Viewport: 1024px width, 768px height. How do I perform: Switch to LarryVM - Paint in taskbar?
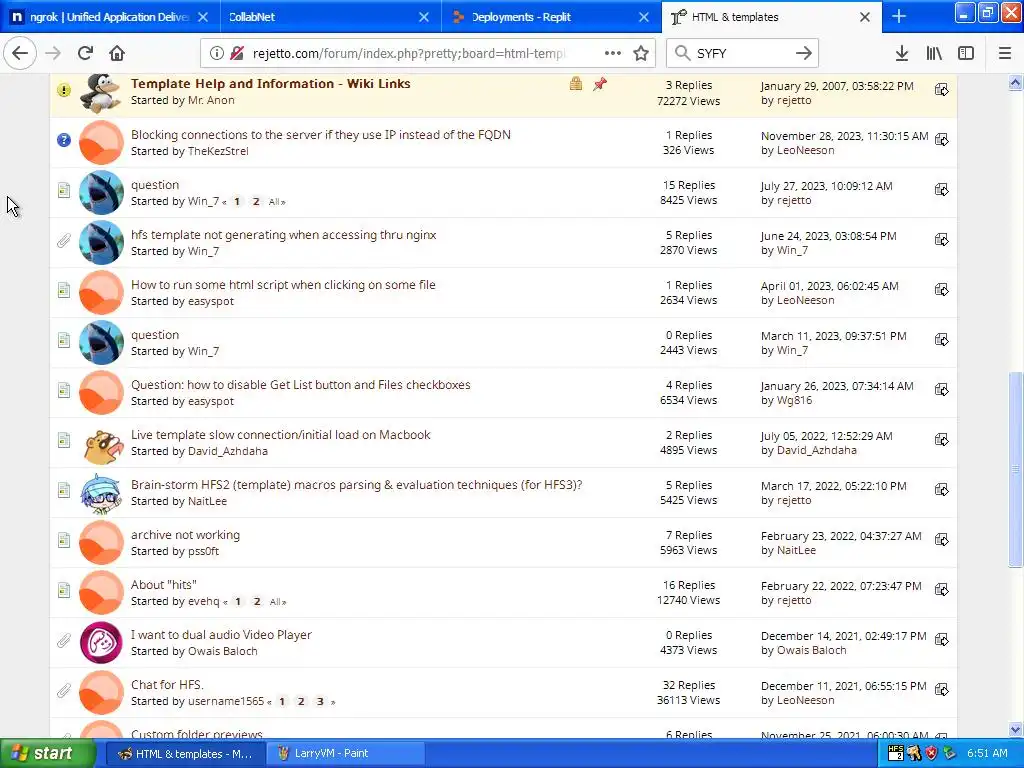pyautogui.click(x=346, y=754)
